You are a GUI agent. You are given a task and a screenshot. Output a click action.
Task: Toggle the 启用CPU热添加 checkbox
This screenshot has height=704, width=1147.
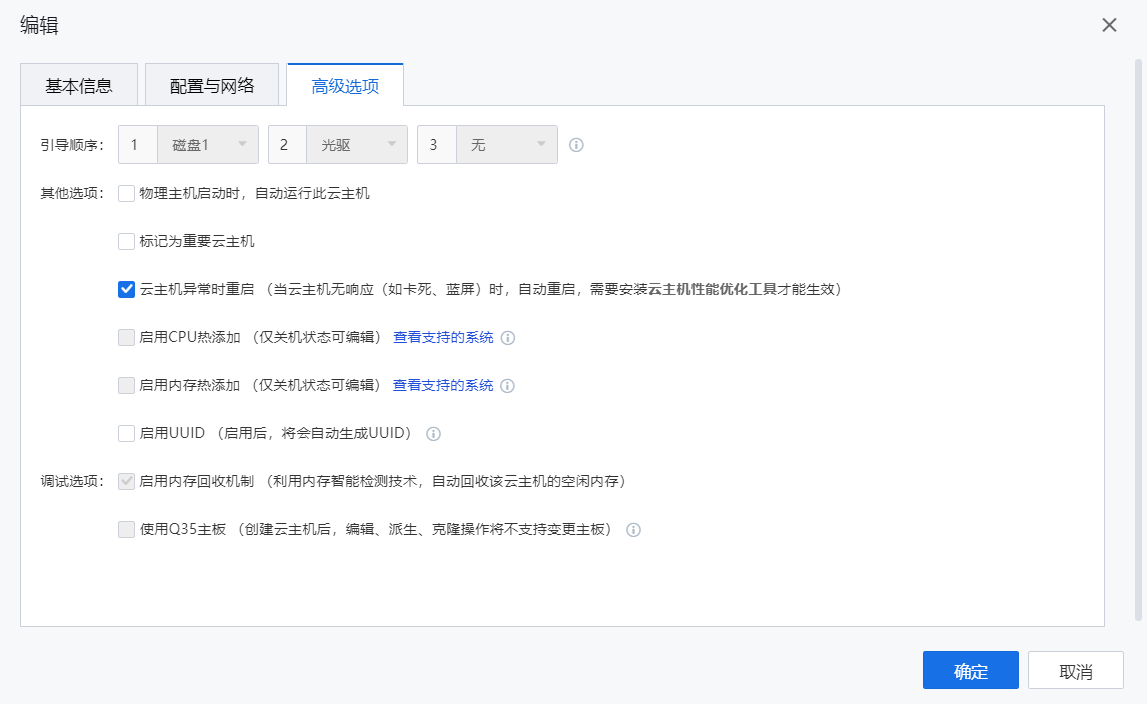[x=126, y=338]
